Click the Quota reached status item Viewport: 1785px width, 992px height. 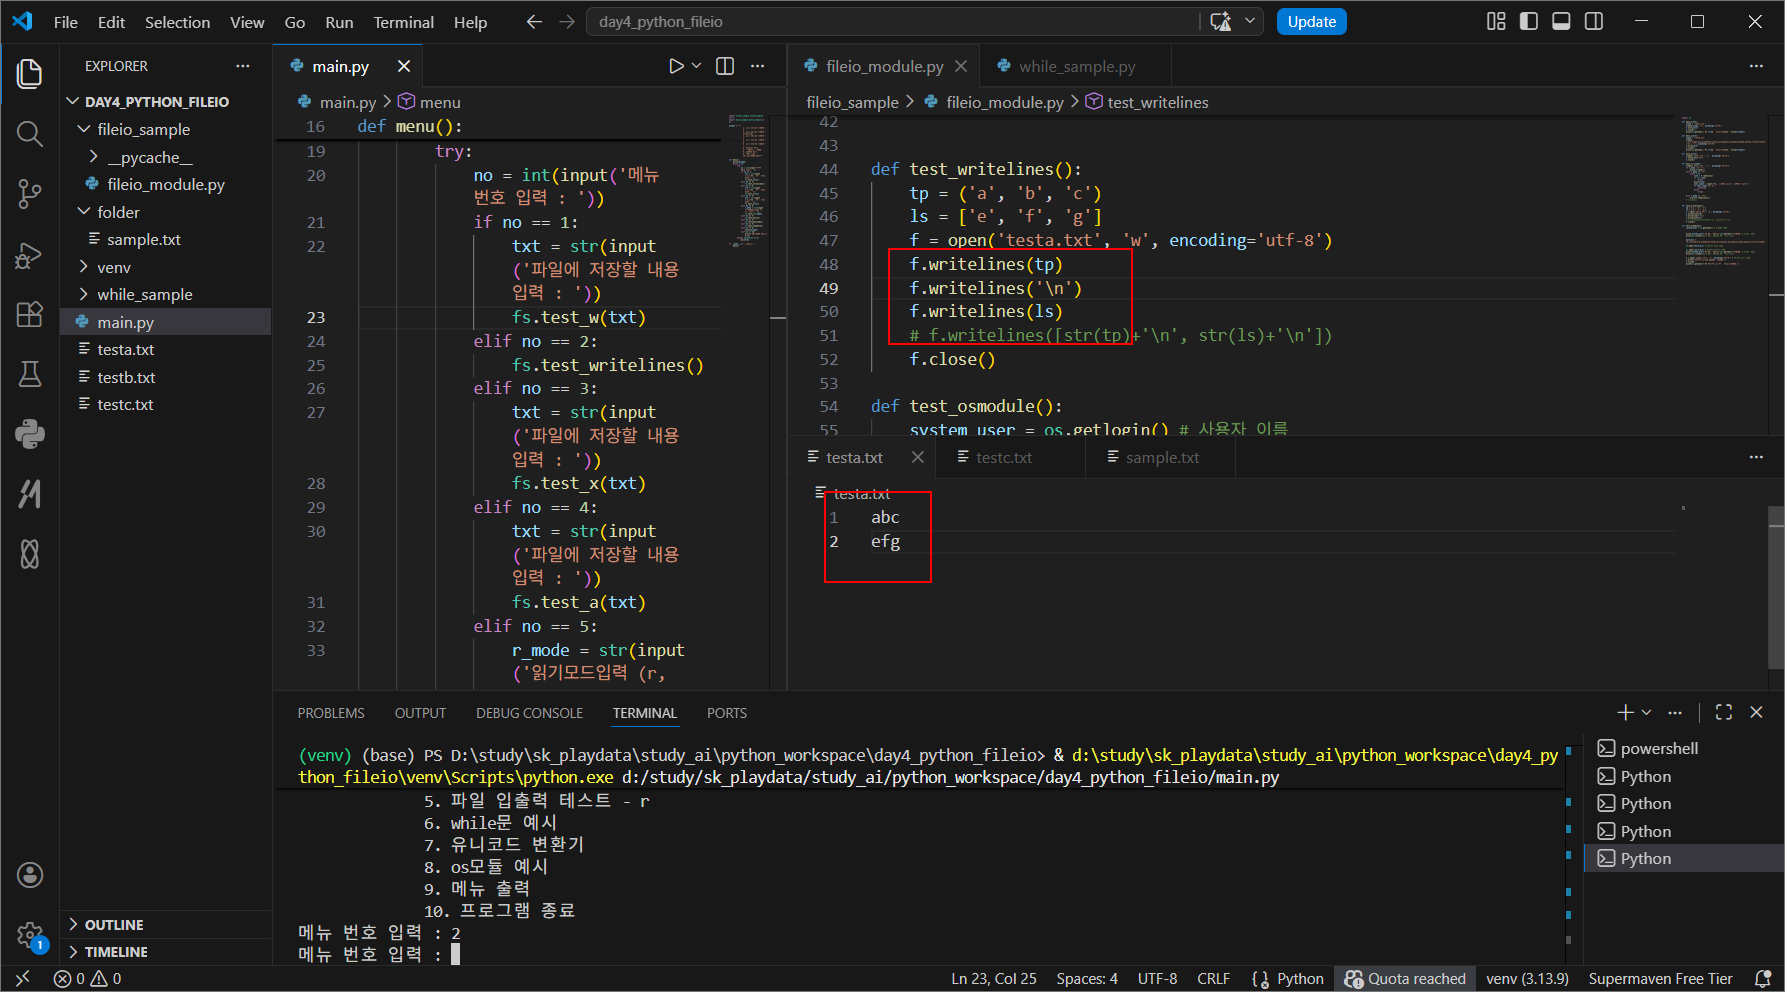coord(1405,979)
